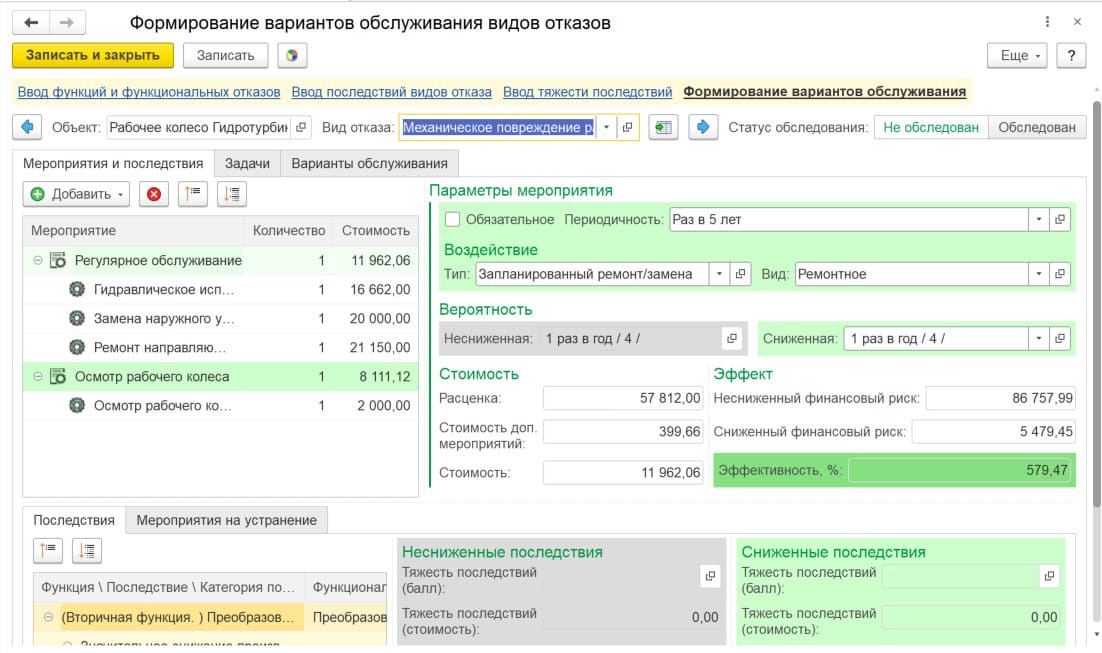The width and height of the screenshot is (1102, 653).
Task: Click the colorful circle icon next to Записать
Action: click(292, 55)
